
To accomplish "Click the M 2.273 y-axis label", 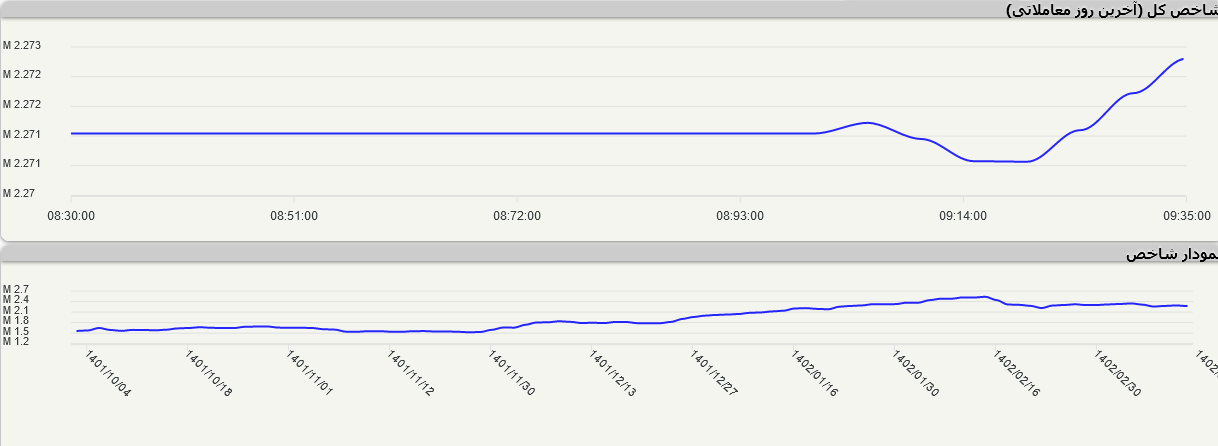I will click(21, 45).
